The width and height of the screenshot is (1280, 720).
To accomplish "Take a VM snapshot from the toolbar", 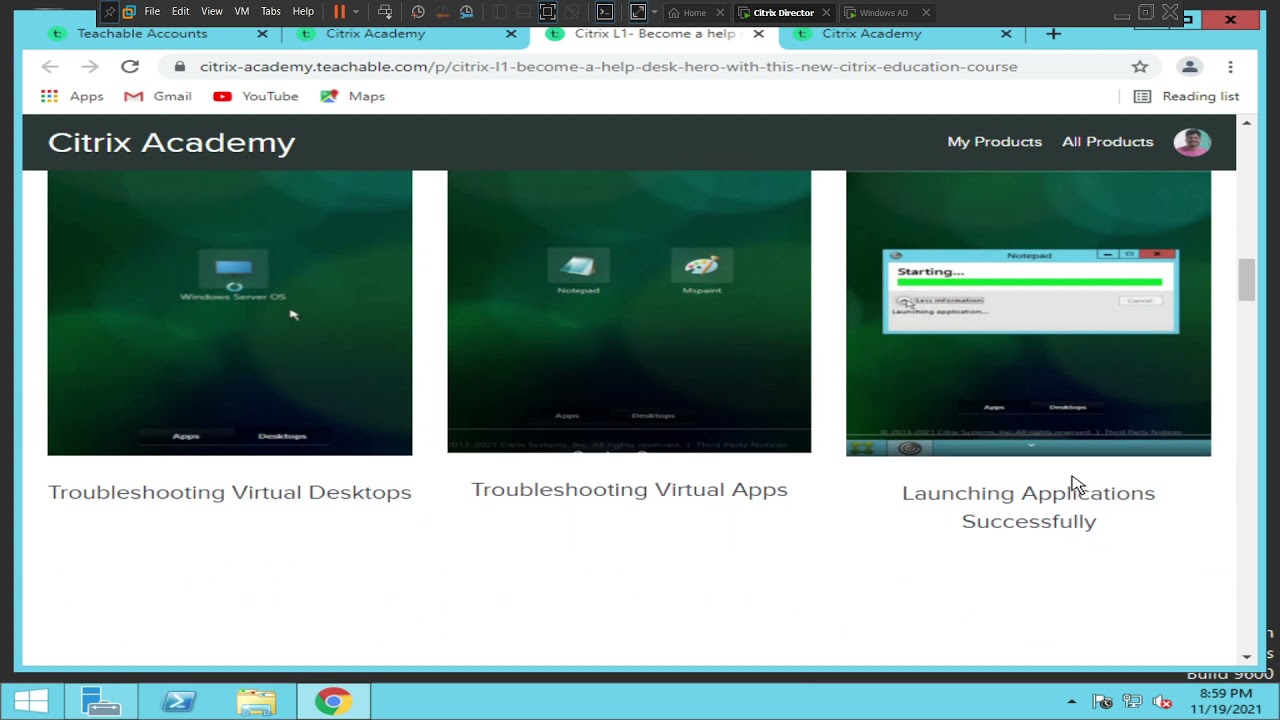I will click(x=418, y=12).
